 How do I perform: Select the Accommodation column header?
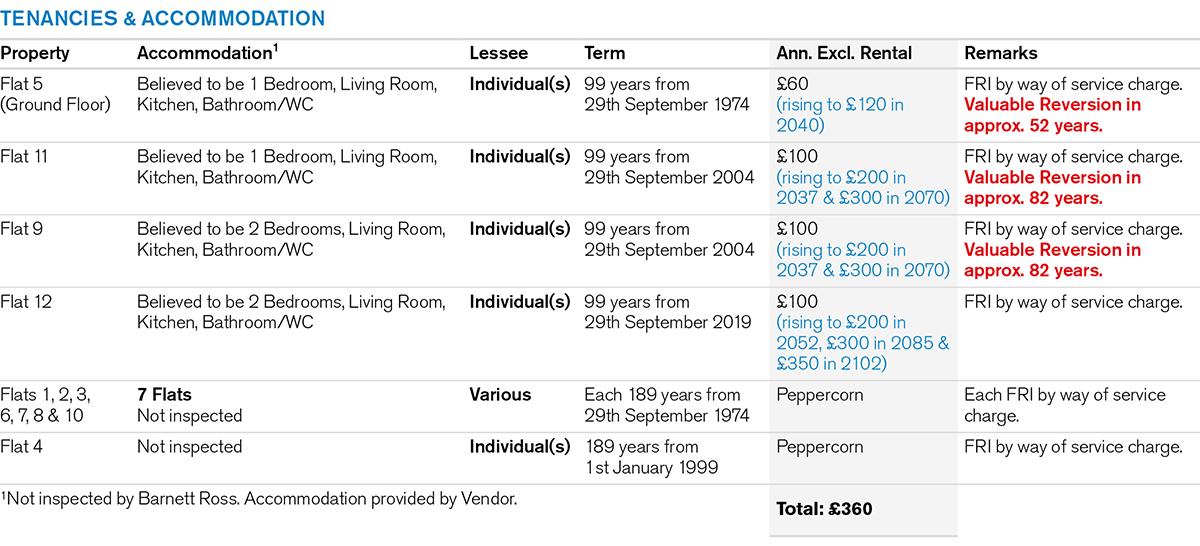pos(206,53)
